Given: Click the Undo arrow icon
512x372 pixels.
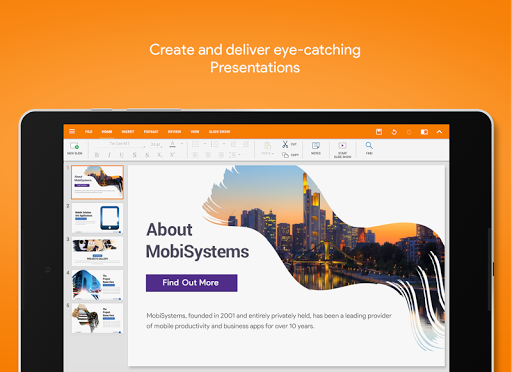Looking at the screenshot, I should click(x=394, y=132).
